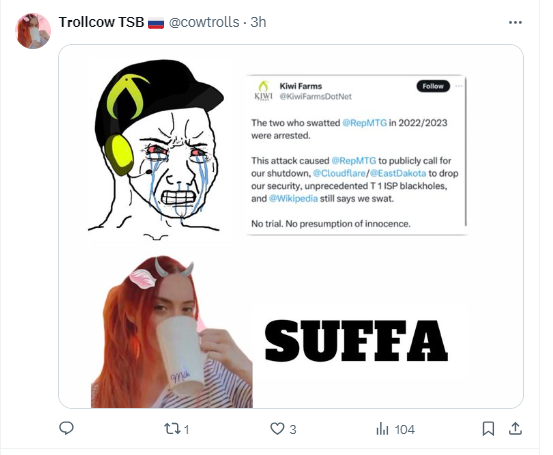Open the three-dot more options menu
This screenshot has height=455, width=553.
515,23
